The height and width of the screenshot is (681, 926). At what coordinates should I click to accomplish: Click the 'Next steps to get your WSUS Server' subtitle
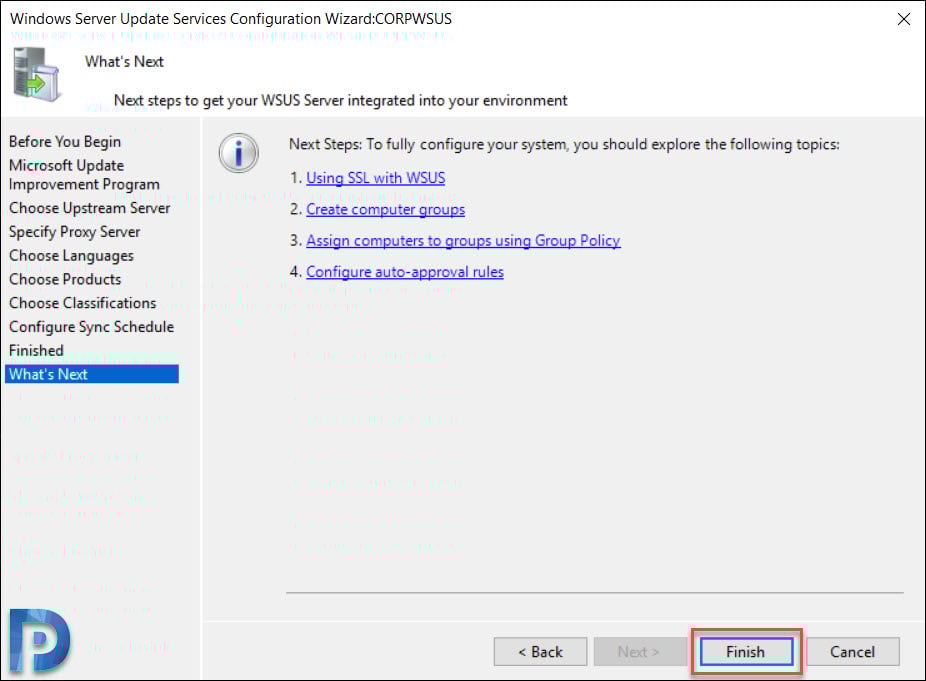[340, 100]
